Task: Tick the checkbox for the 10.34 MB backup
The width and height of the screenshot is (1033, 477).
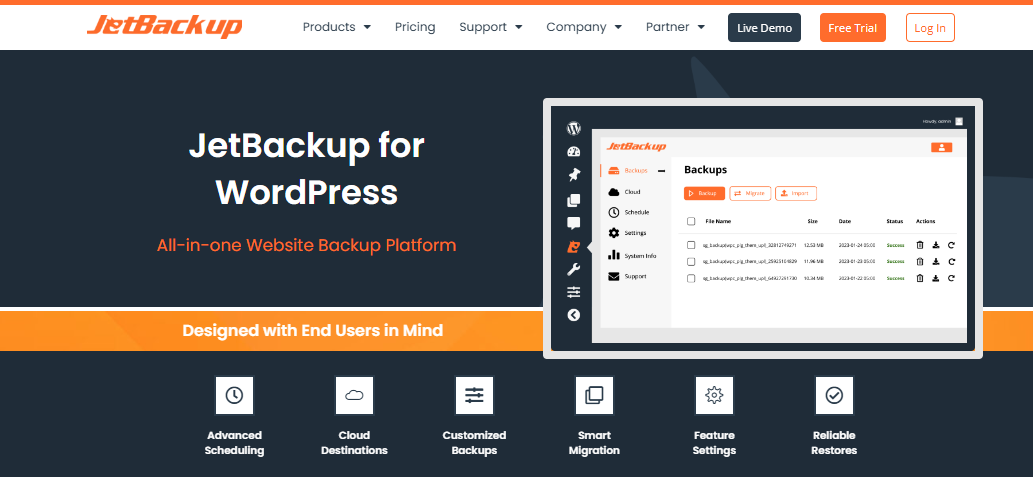Action: [x=691, y=279]
